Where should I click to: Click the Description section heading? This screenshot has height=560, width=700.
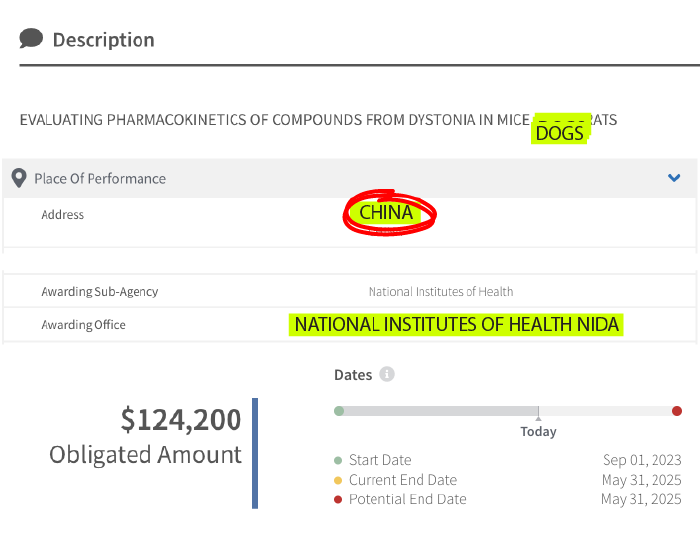click(x=103, y=40)
